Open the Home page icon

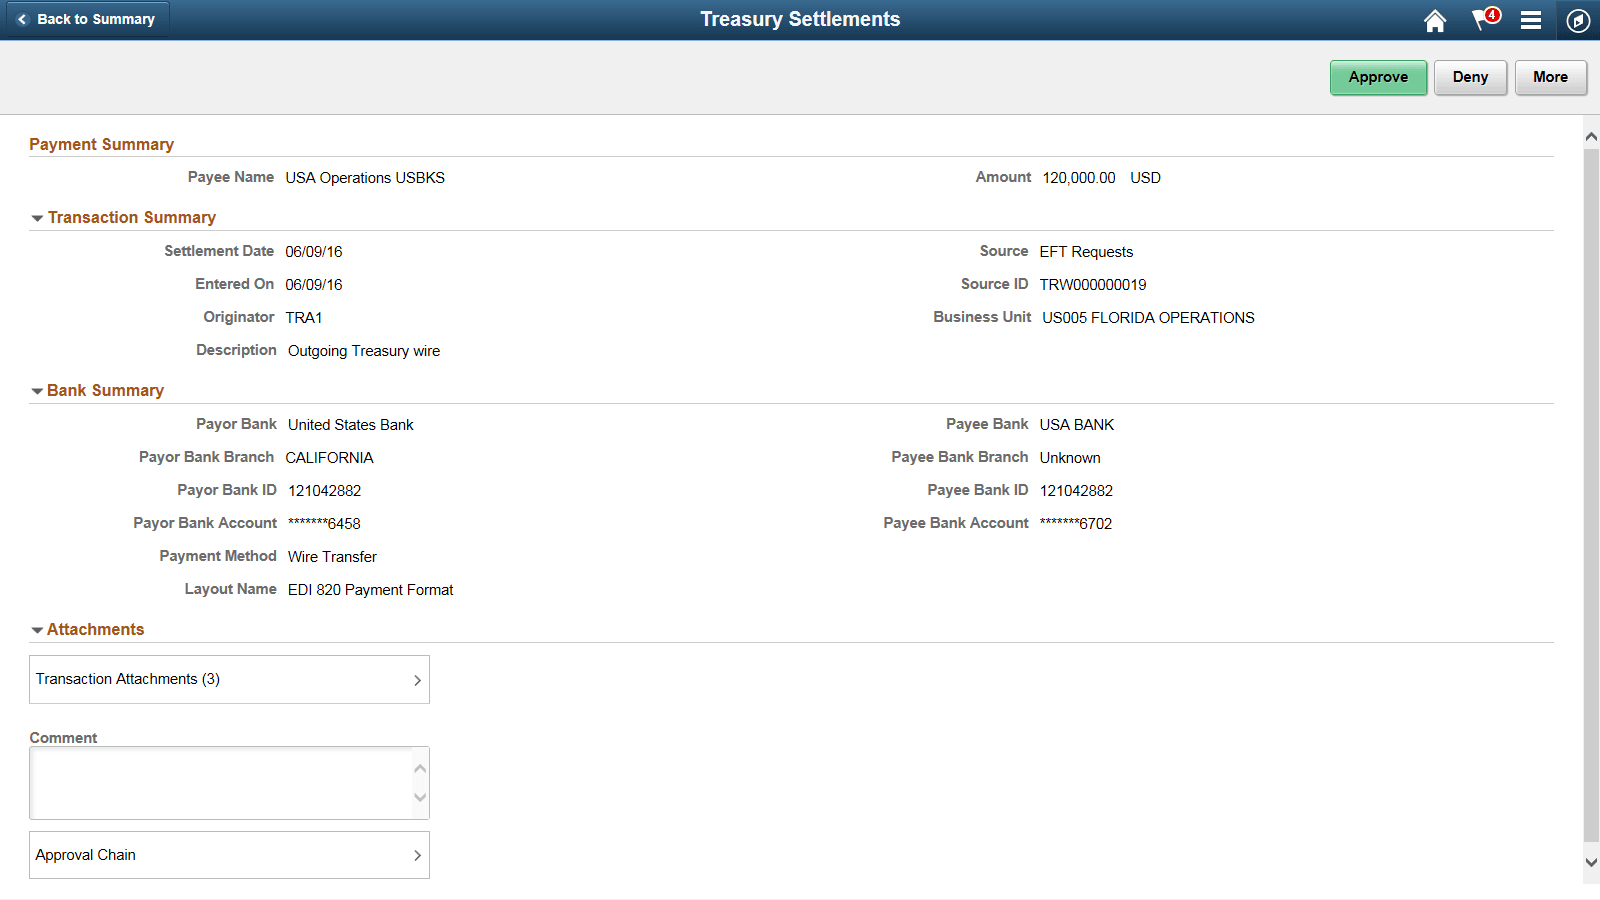[x=1435, y=20]
